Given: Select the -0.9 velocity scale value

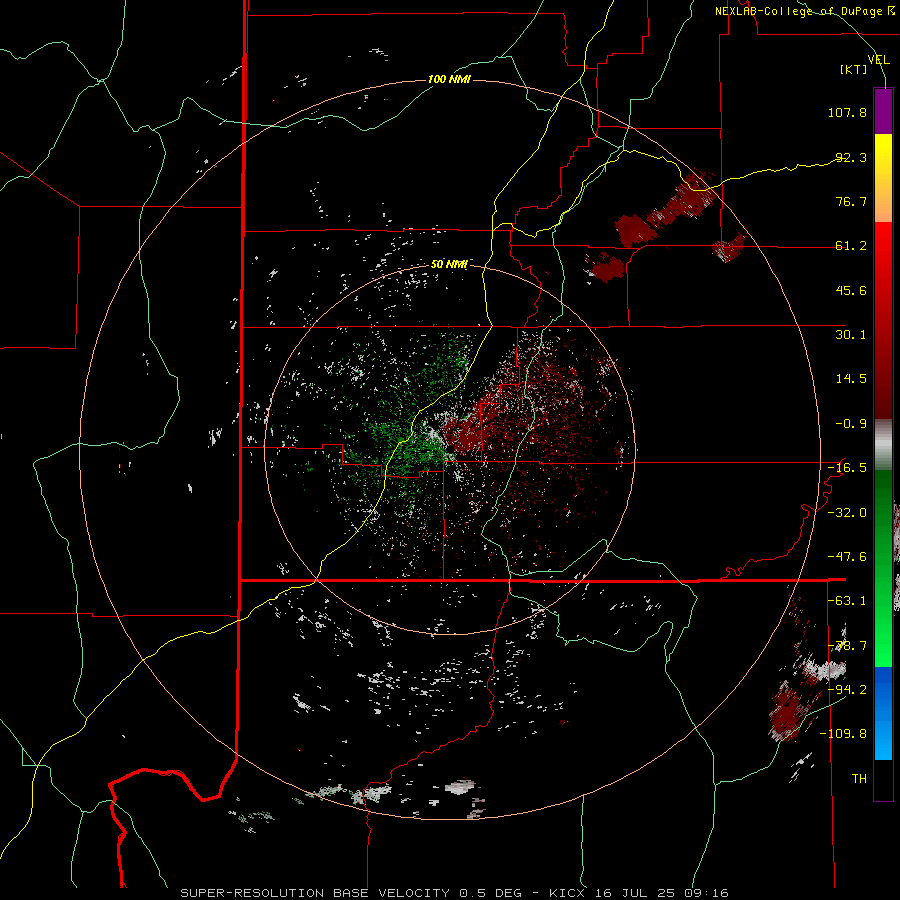Looking at the screenshot, I should tap(851, 424).
